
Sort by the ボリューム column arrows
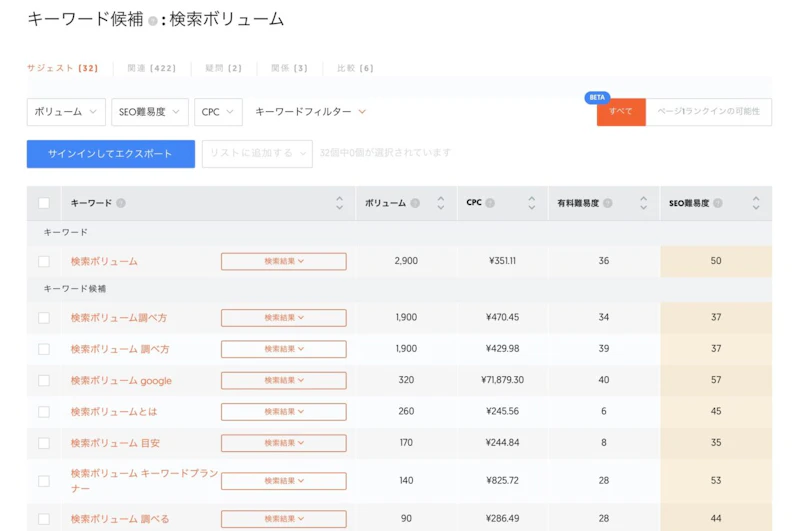coord(441,203)
